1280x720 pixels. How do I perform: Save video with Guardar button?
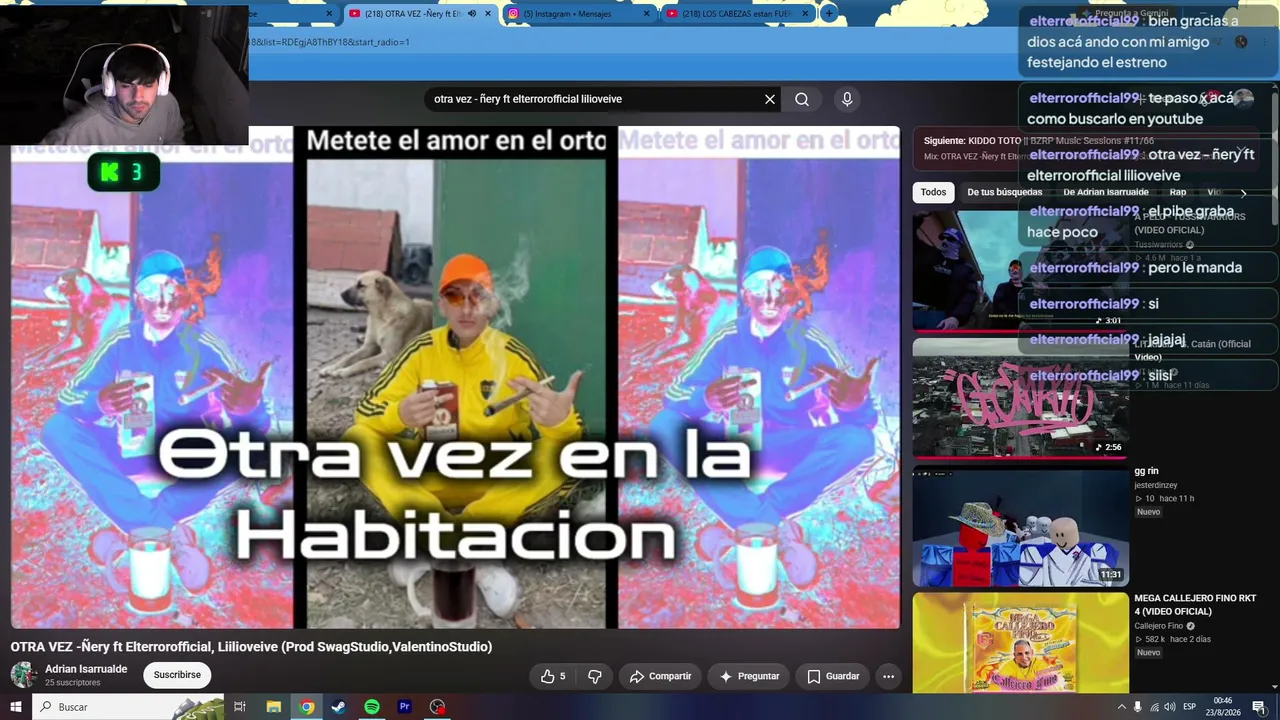(833, 676)
